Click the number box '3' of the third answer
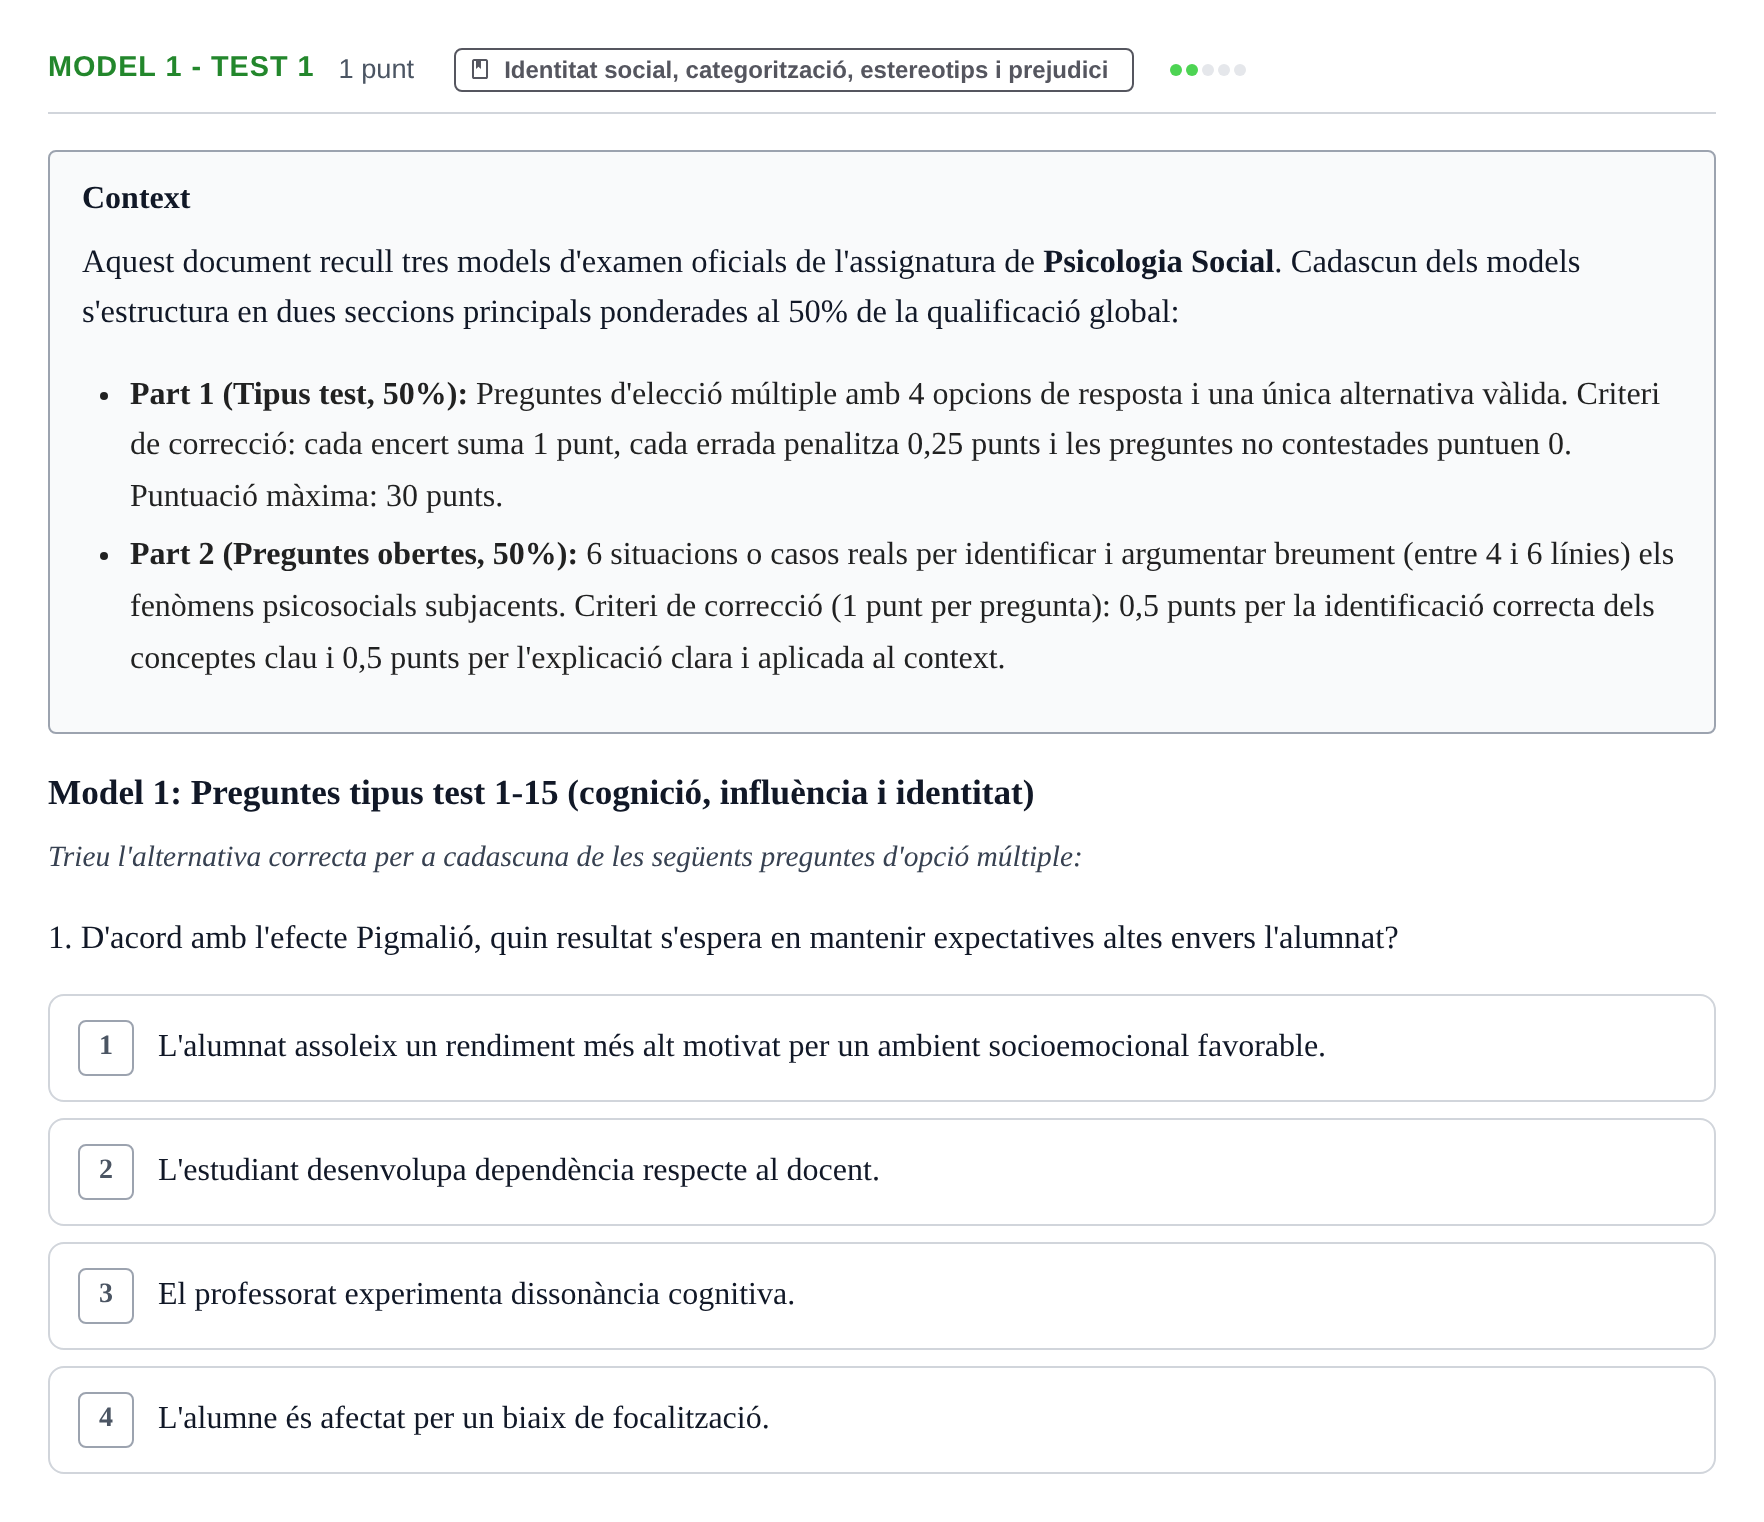Viewport: 1764px width, 1522px height. [x=106, y=1296]
